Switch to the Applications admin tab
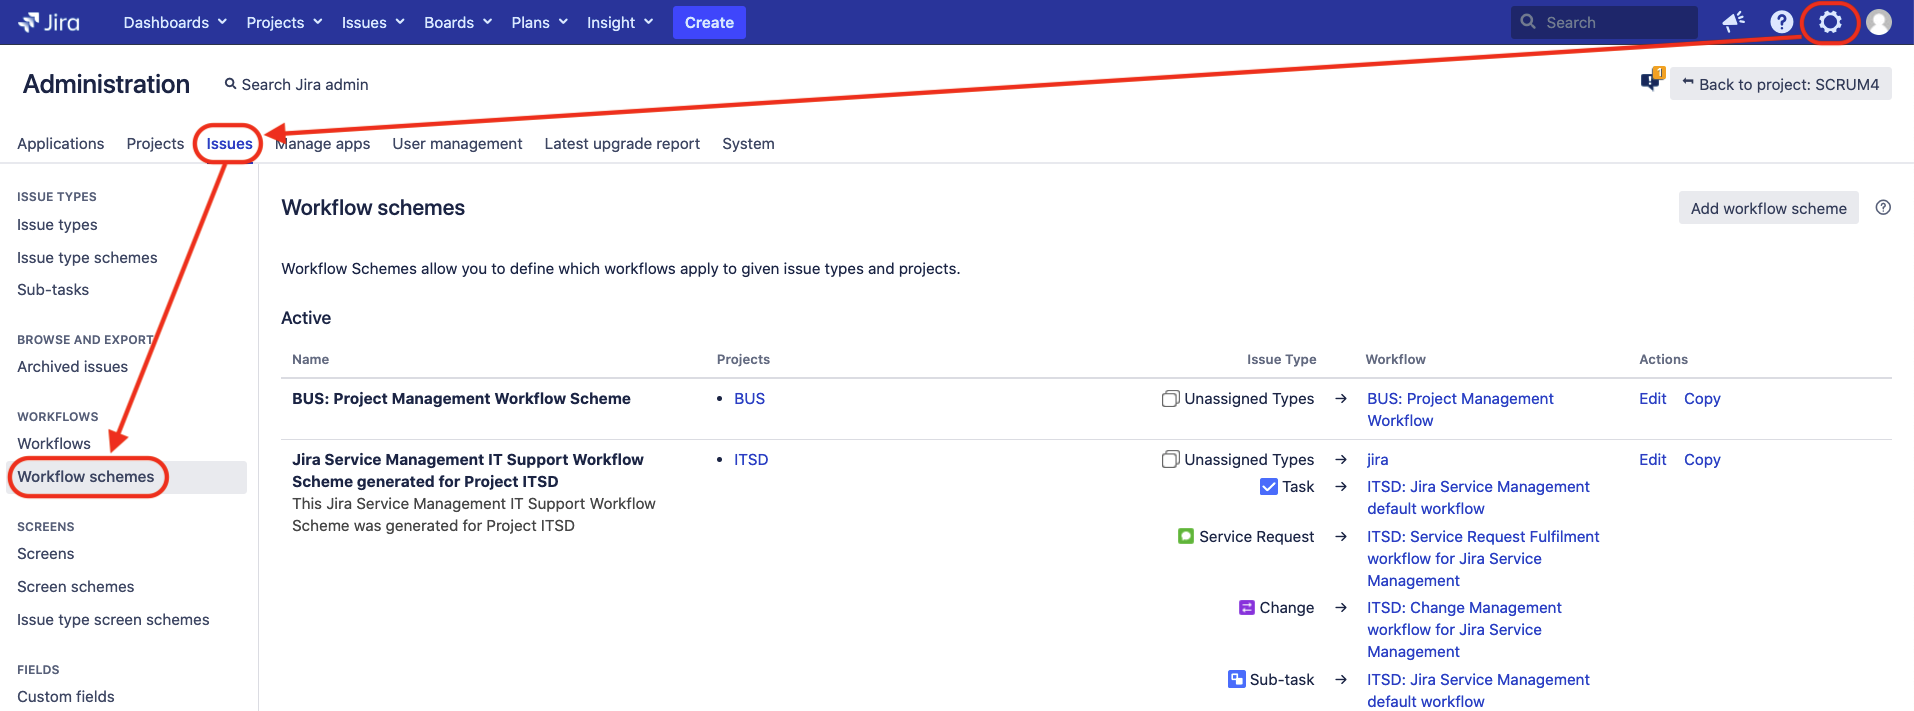 (61, 144)
